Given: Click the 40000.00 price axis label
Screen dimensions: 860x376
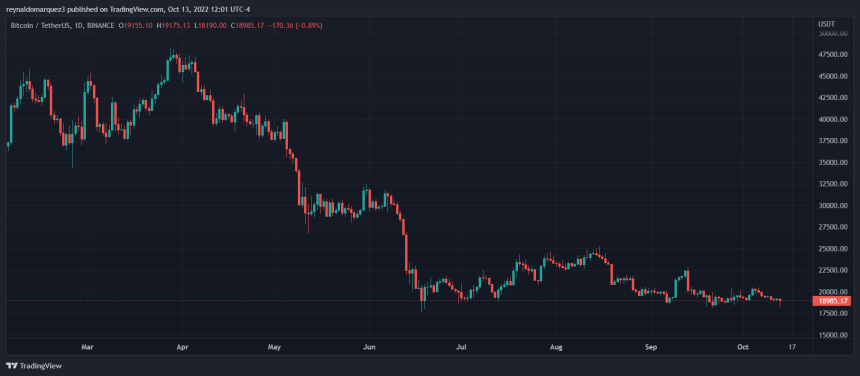Looking at the screenshot, I should coord(834,119).
